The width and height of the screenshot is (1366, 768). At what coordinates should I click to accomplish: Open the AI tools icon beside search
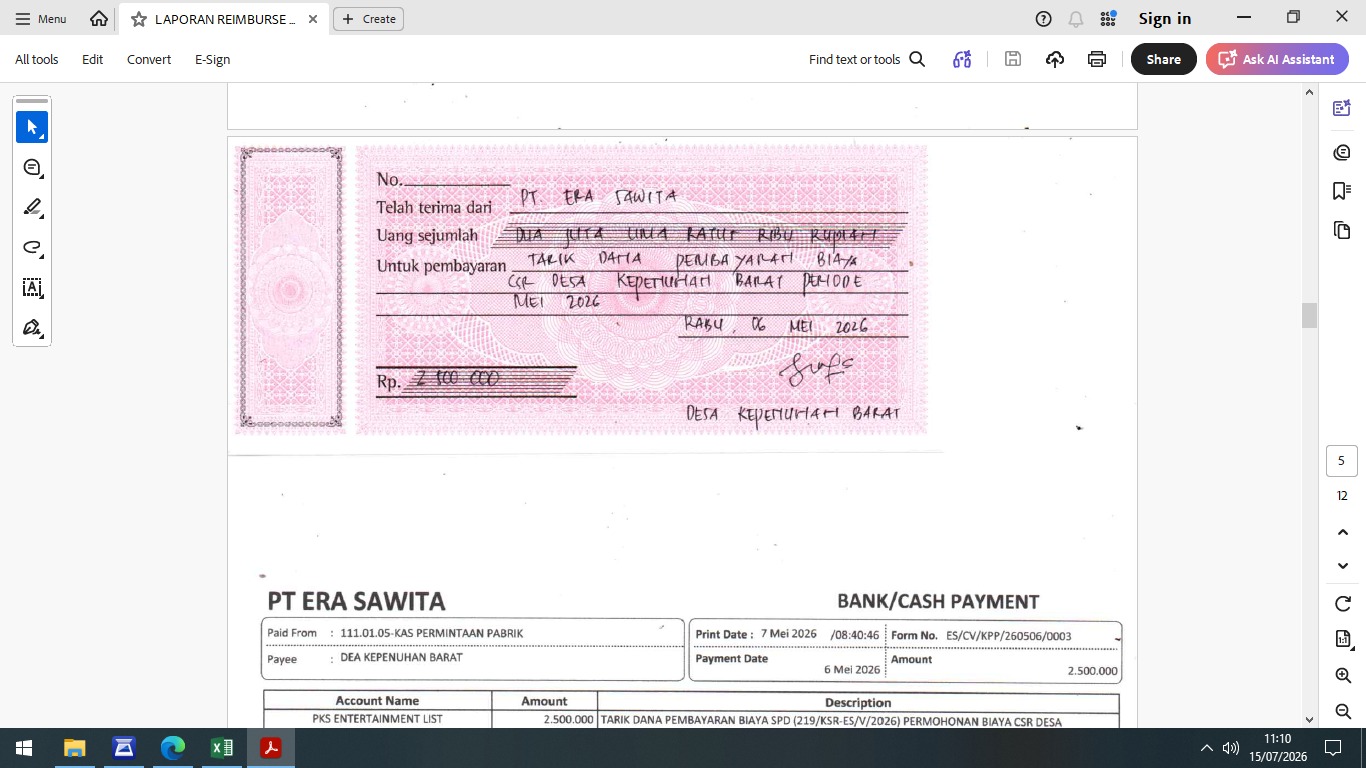(962, 59)
